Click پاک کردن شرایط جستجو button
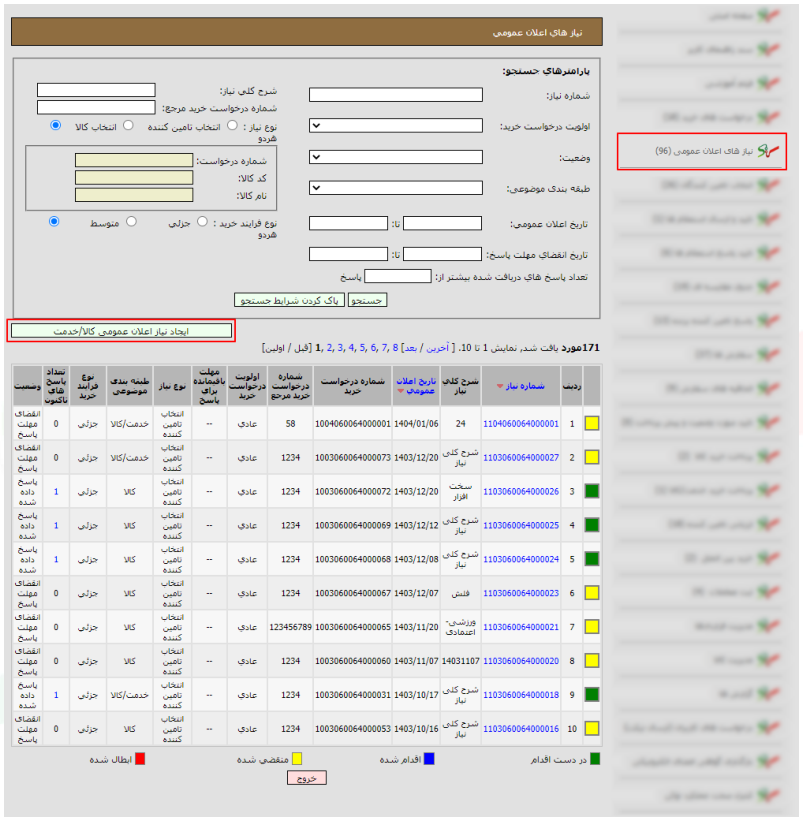Image resolution: width=803 pixels, height=821 pixels. pyautogui.click(x=289, y=300)
